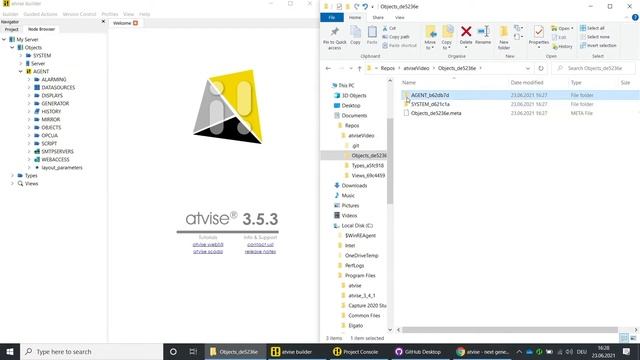Expand the ALARMING tree node
This screenshot has width=640, height=360.
tap(29, 80)
